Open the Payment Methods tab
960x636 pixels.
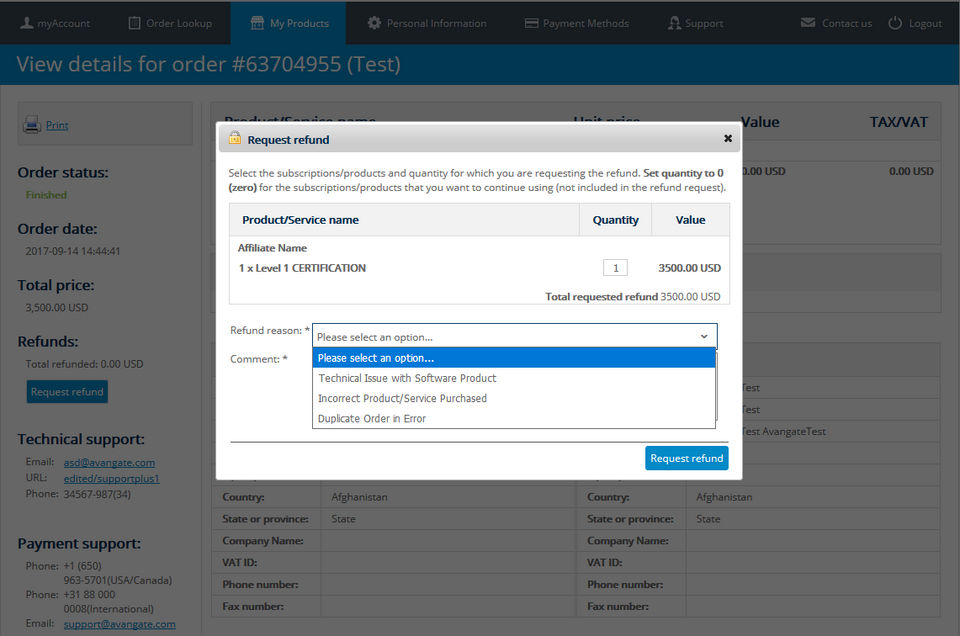point(586,23)
